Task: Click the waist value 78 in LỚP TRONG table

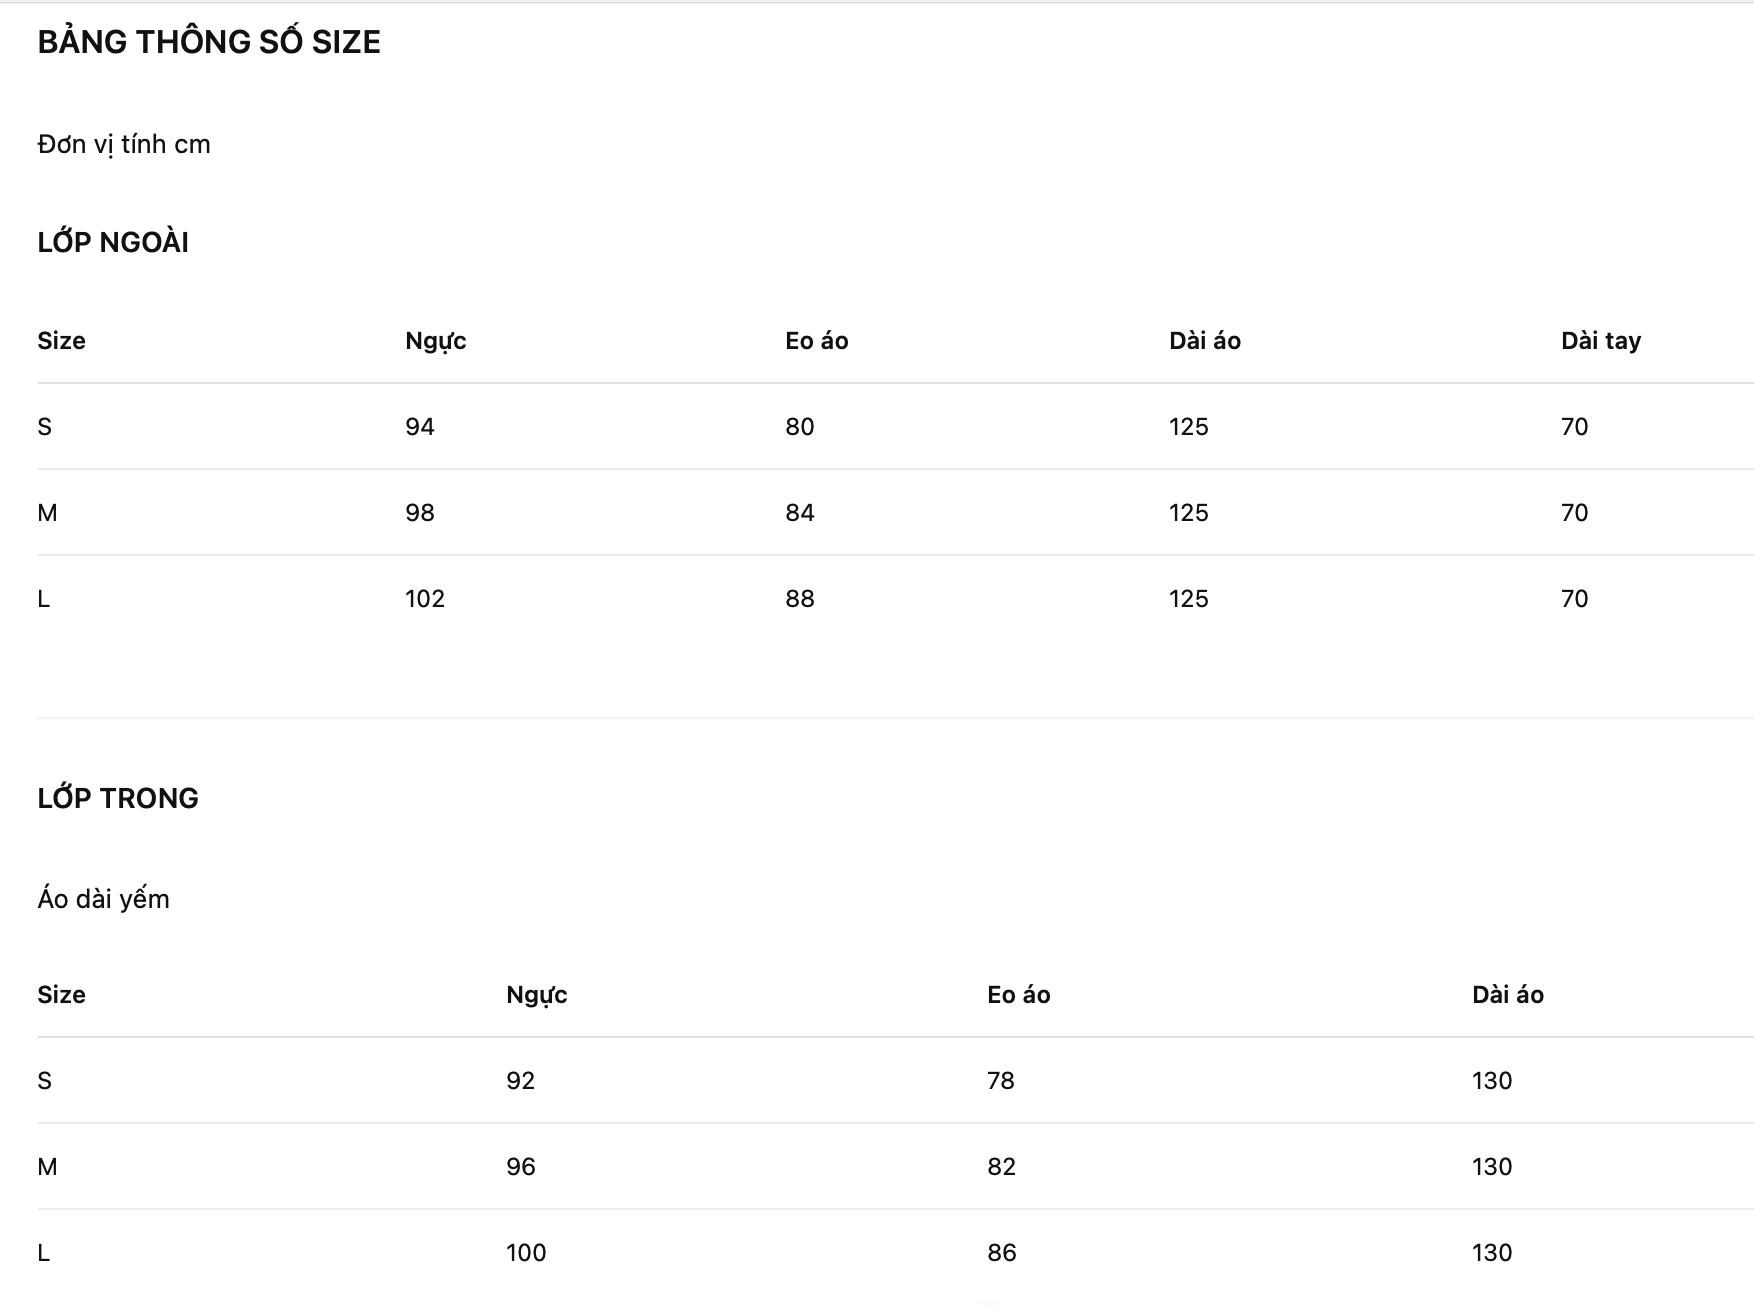Action: click(x=1000, y=1081)
